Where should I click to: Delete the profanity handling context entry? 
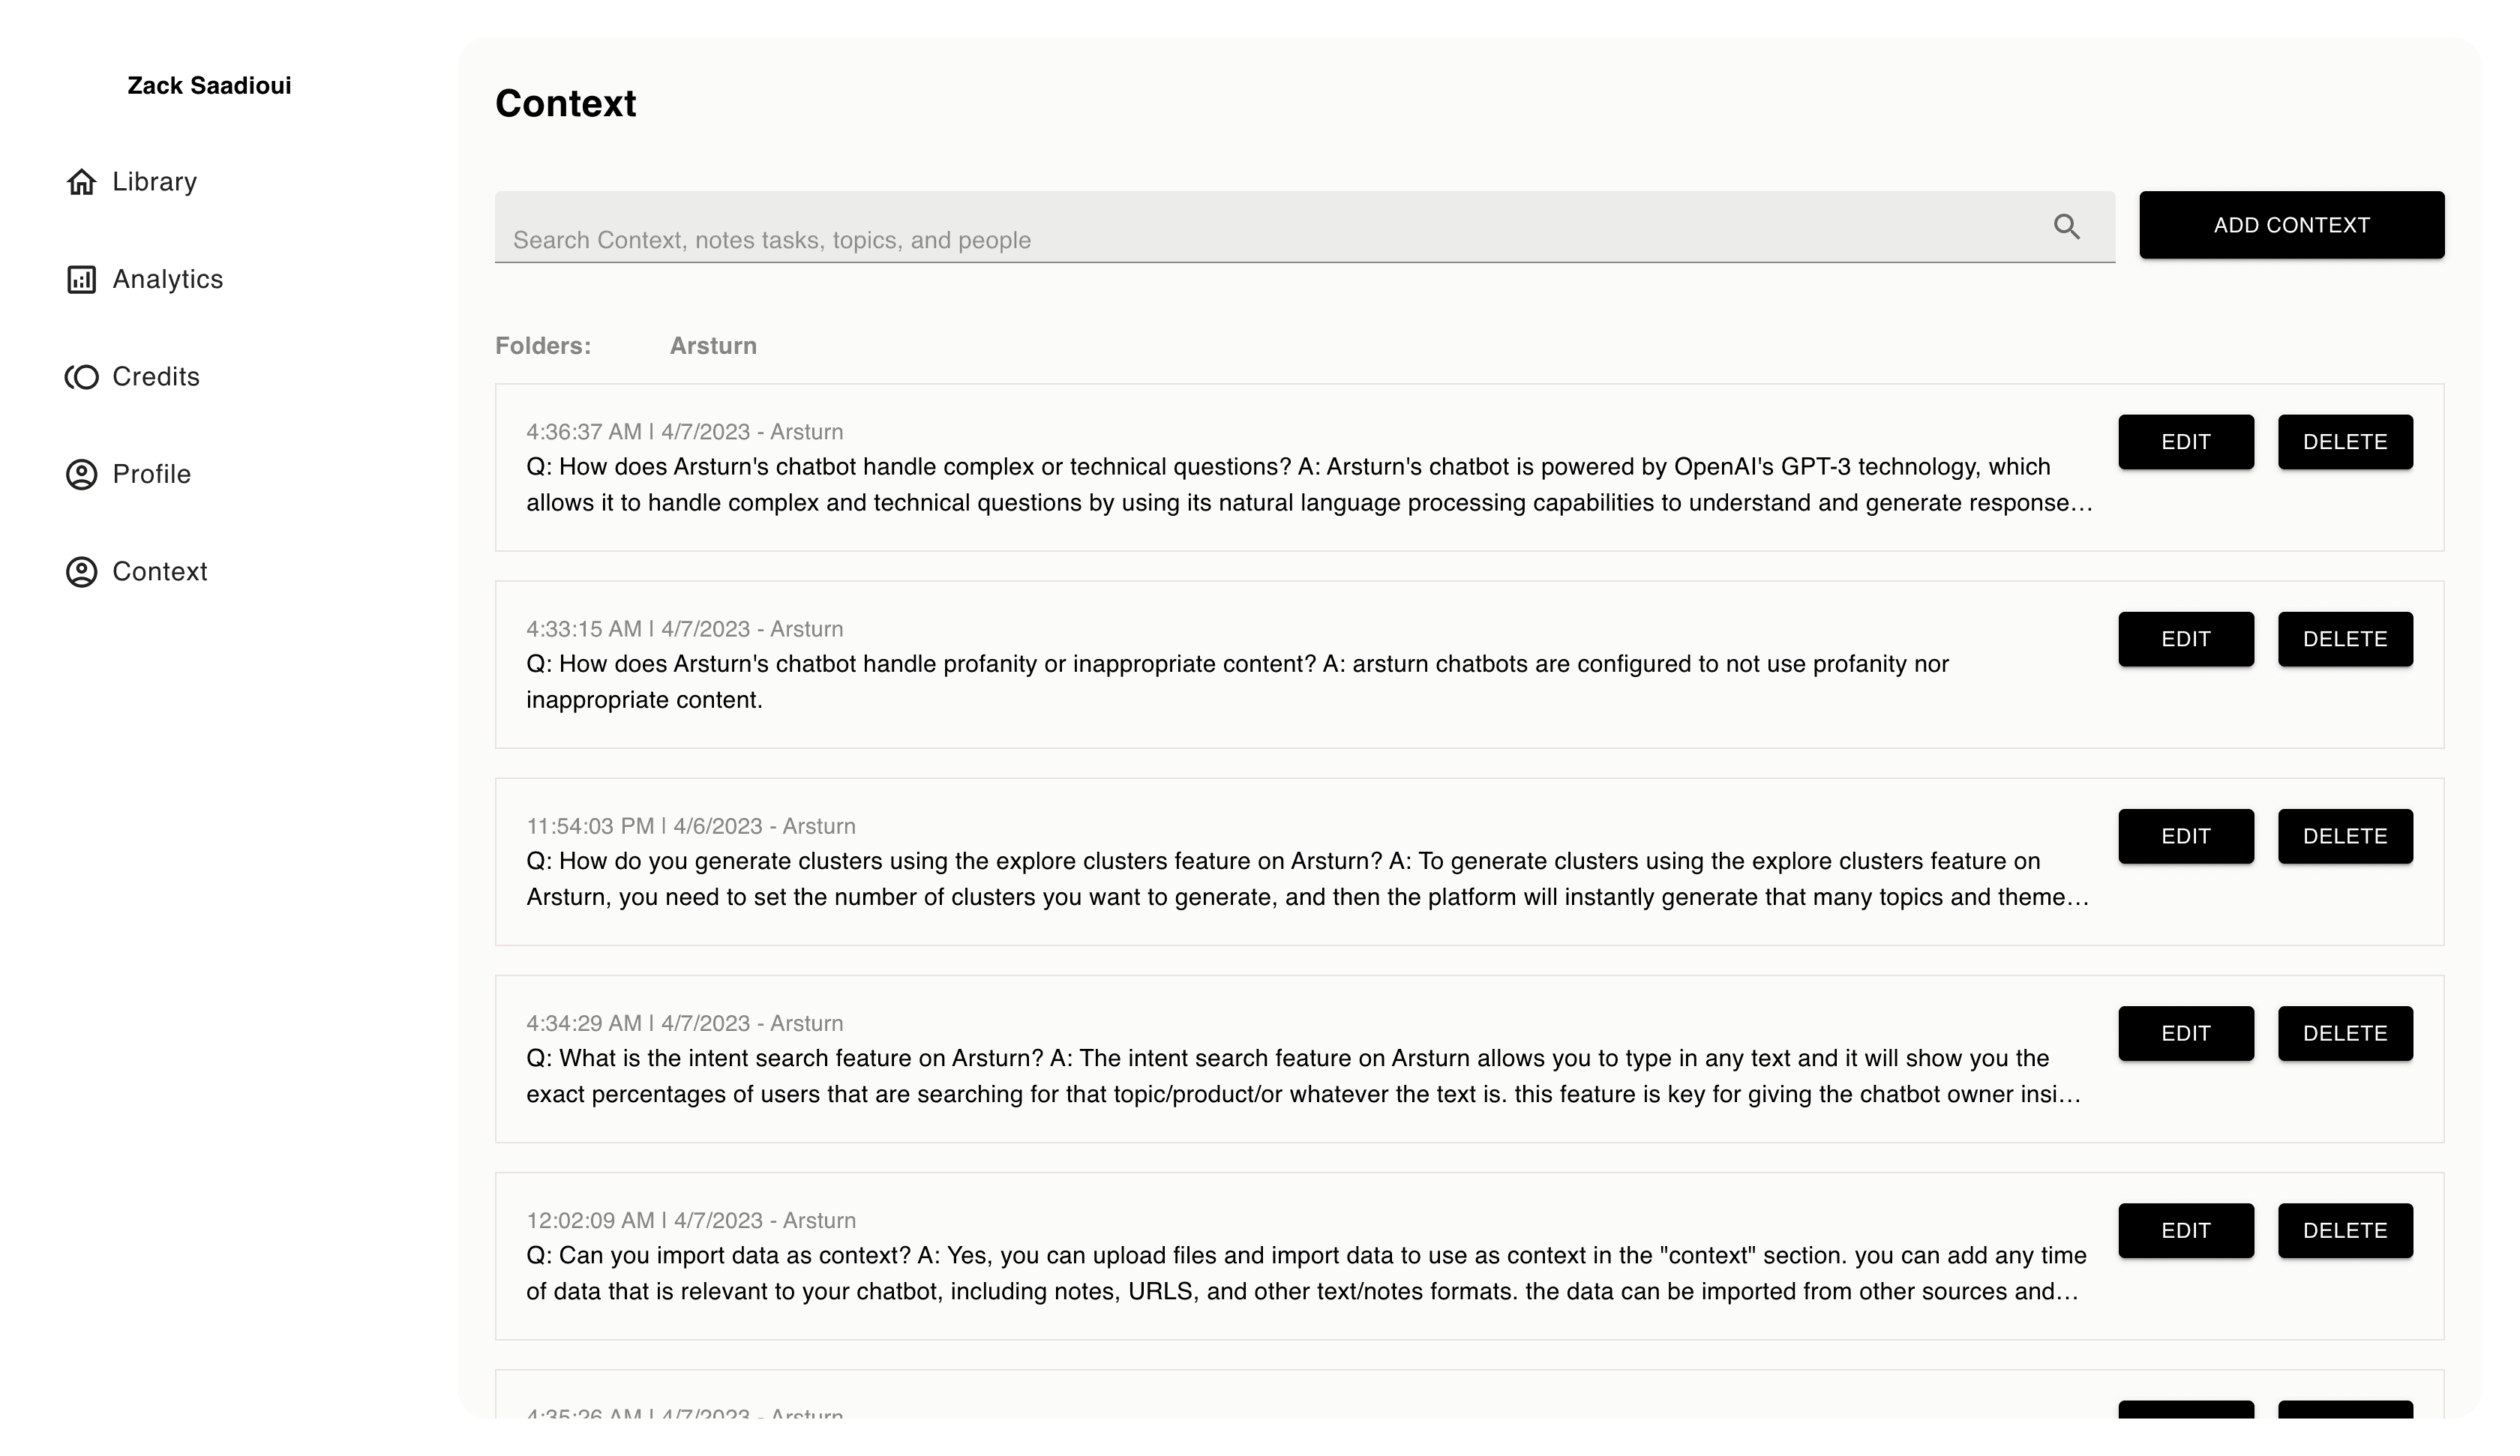pyautogui.click(x=2345, y=639)
